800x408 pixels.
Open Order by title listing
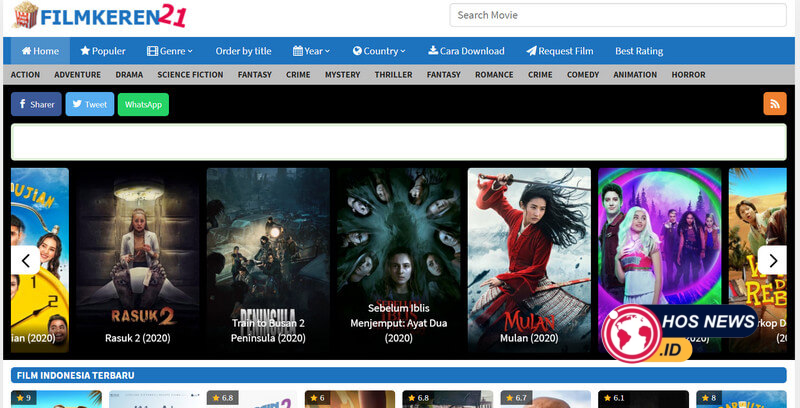243,51
